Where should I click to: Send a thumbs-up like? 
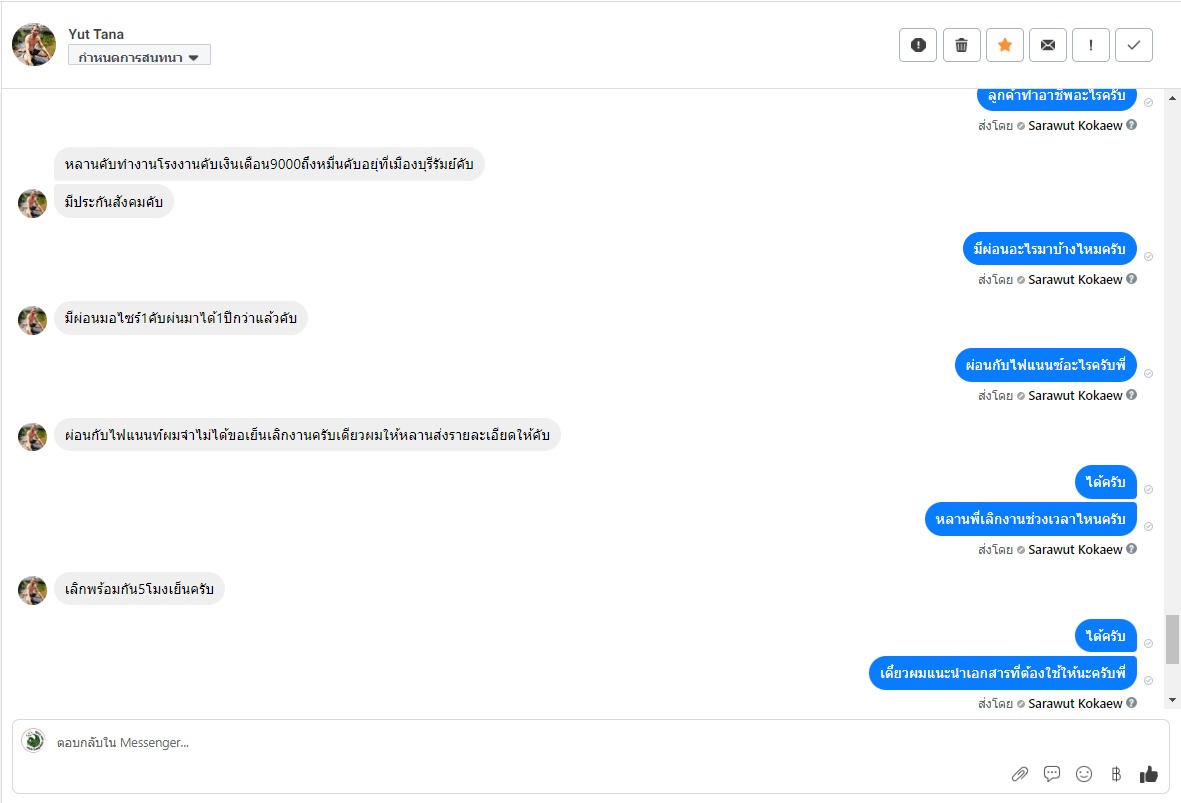pyautogui.click(x=1149, y=773)
